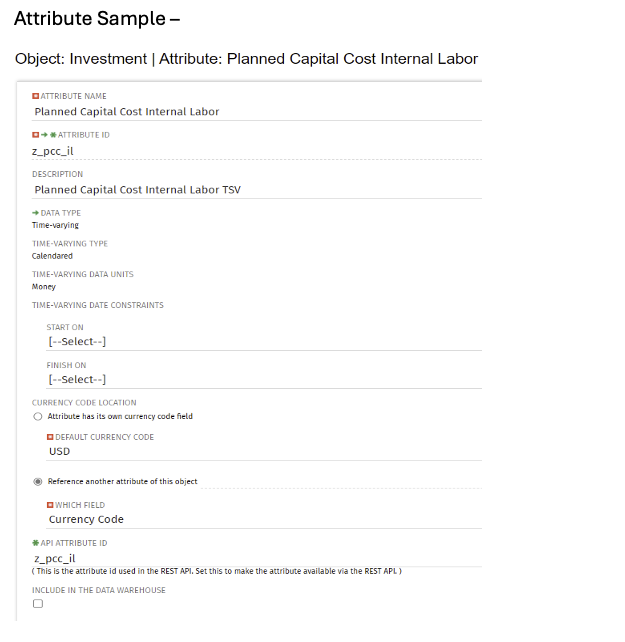
Task: Select 'Reference another attribute of this object' radio
Action: 38,481
